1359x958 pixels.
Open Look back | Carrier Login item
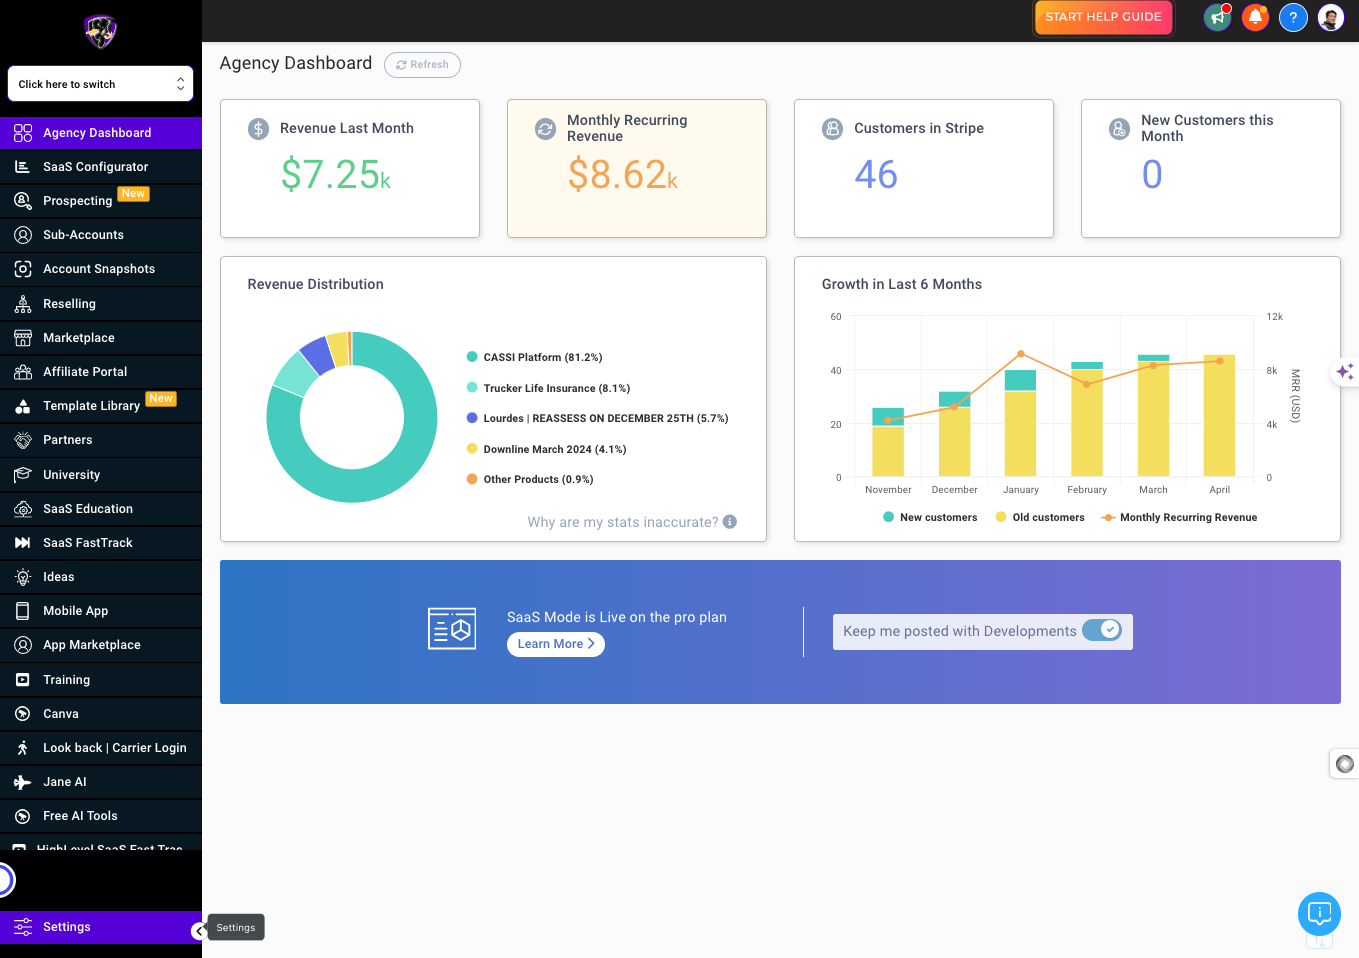tap(101, 748)
